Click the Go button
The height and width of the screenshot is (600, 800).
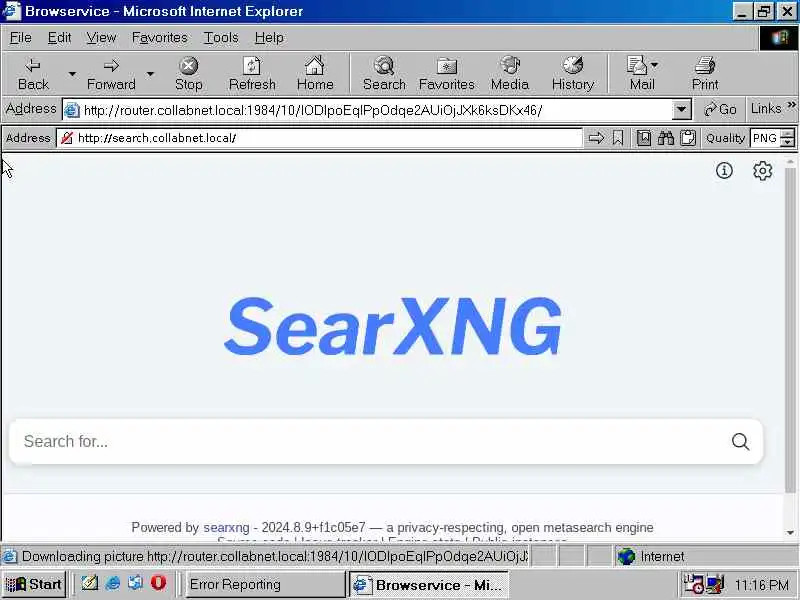tap(720, 110)
